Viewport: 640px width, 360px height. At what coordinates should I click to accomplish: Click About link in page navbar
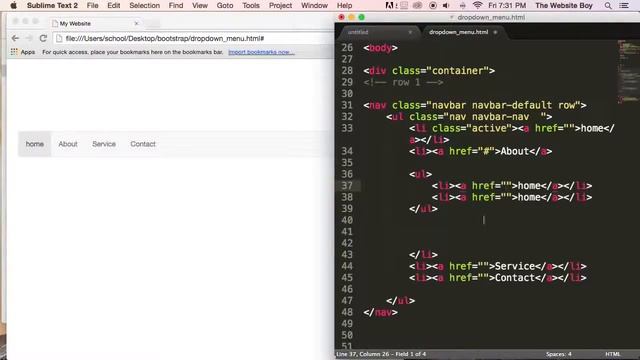point(68,144)
